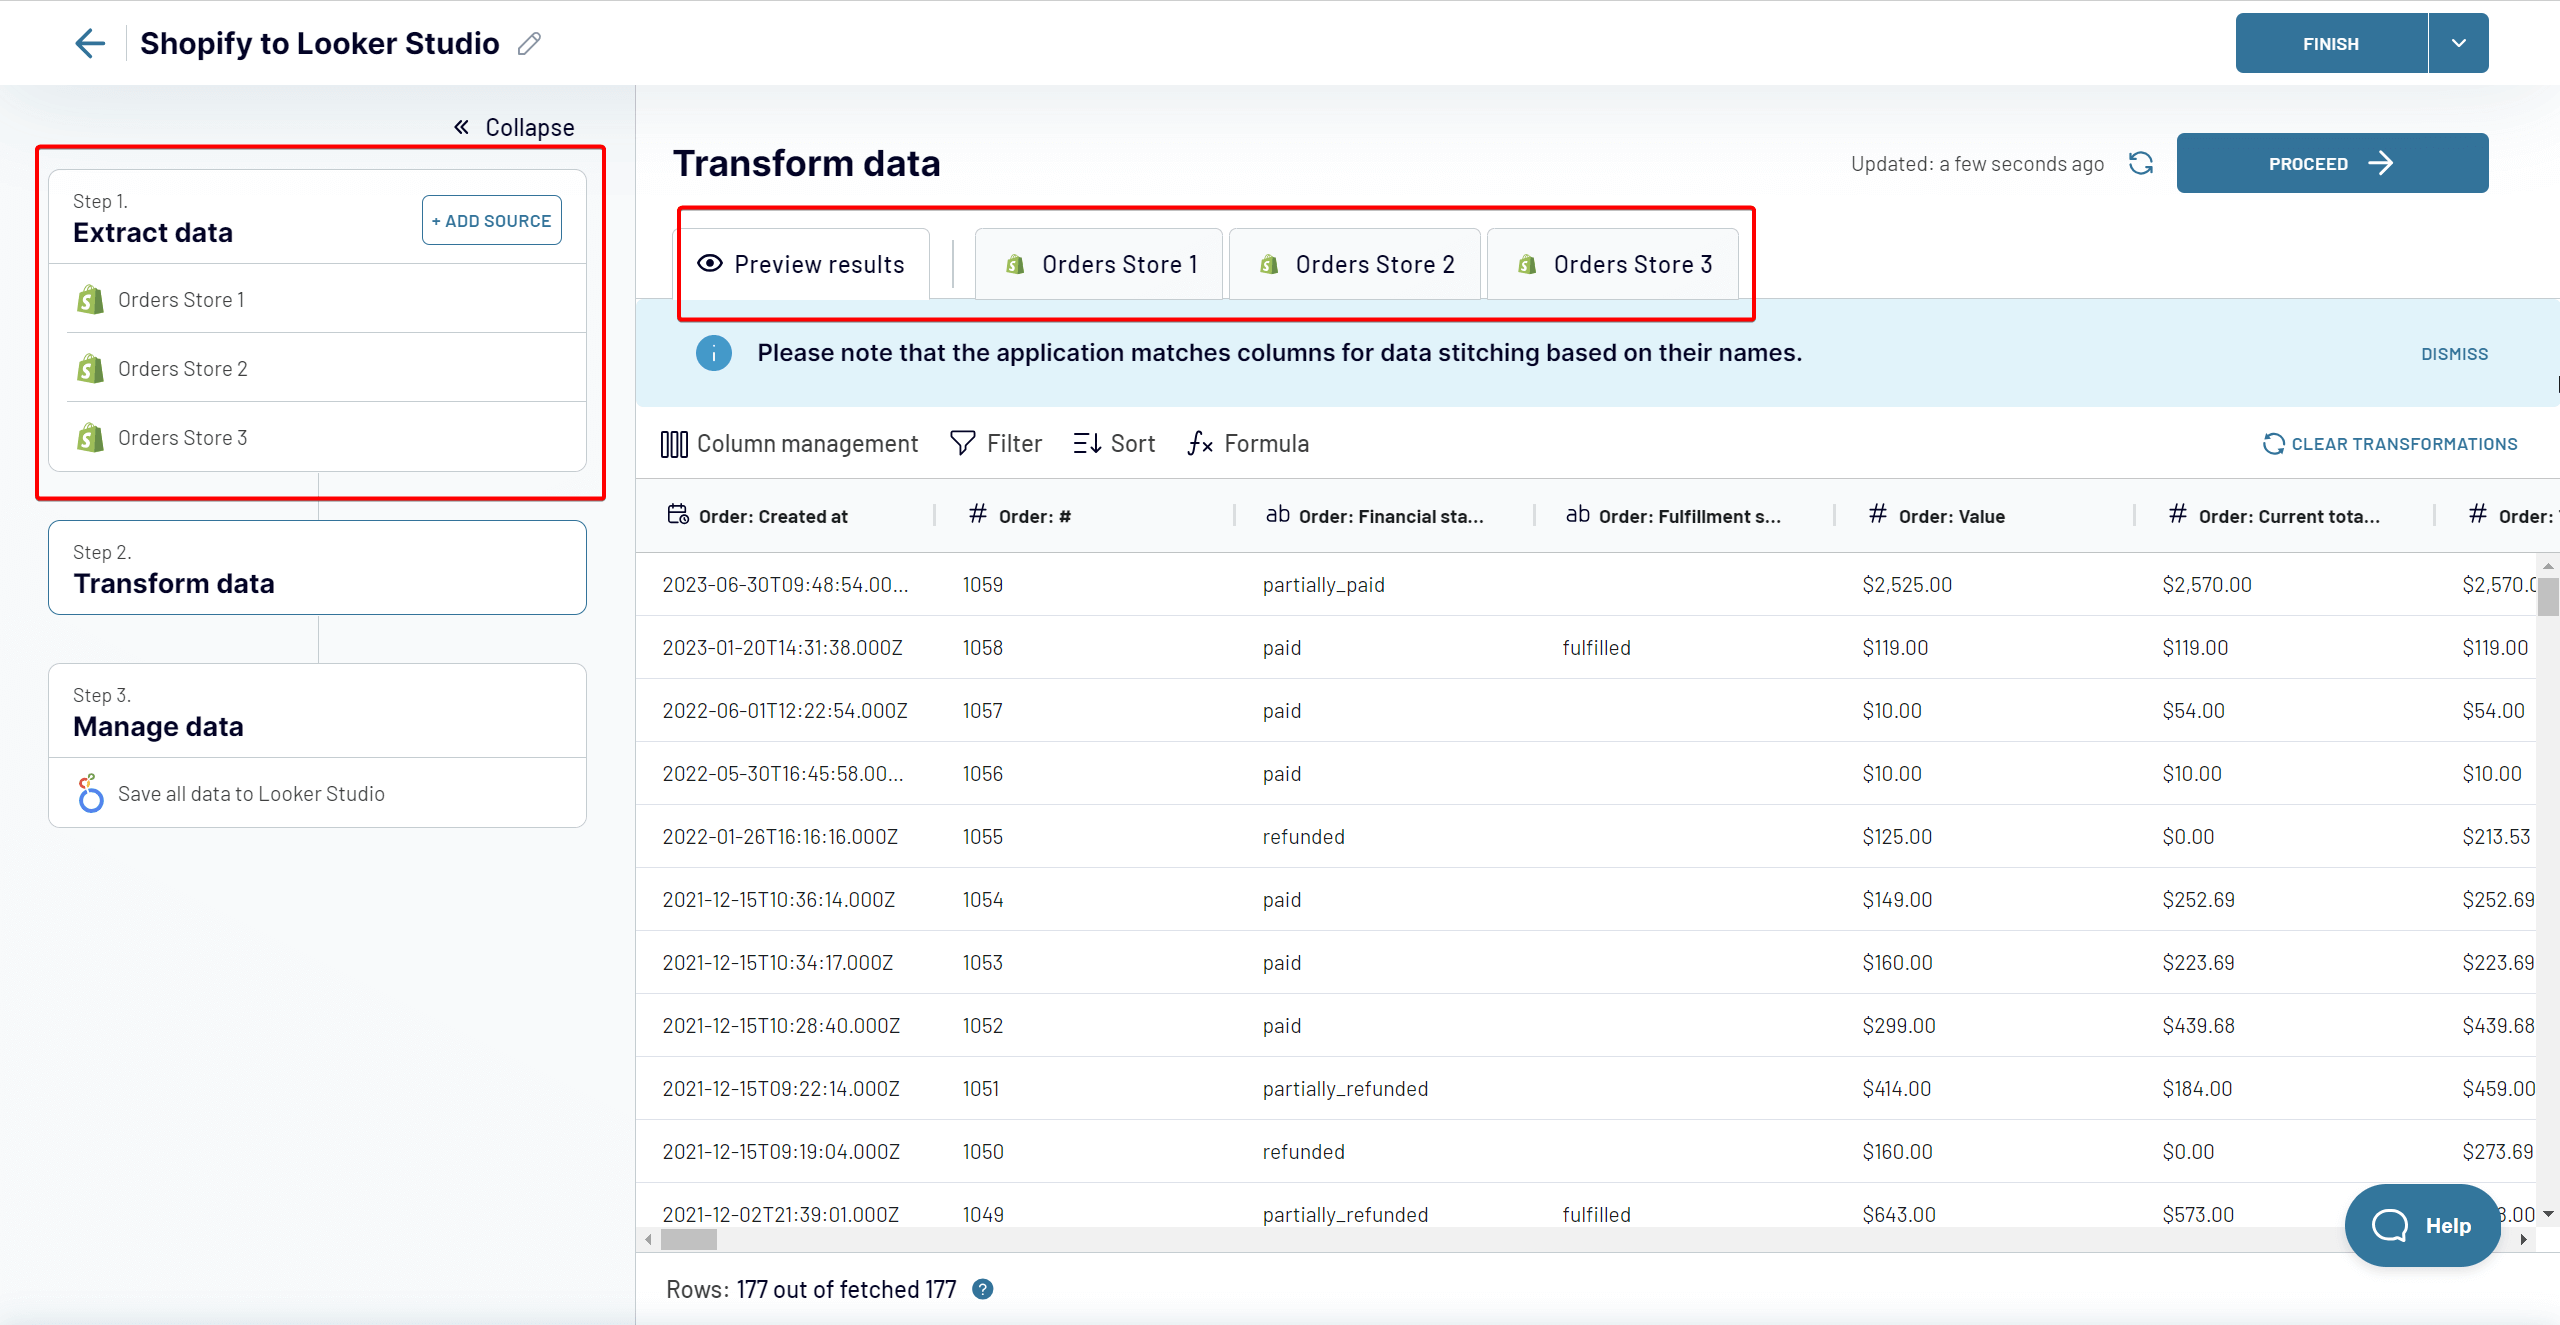Open the Help chat widget
The image size is (2560, 1325).
pyautogui.click(x=2422, y=1225)
